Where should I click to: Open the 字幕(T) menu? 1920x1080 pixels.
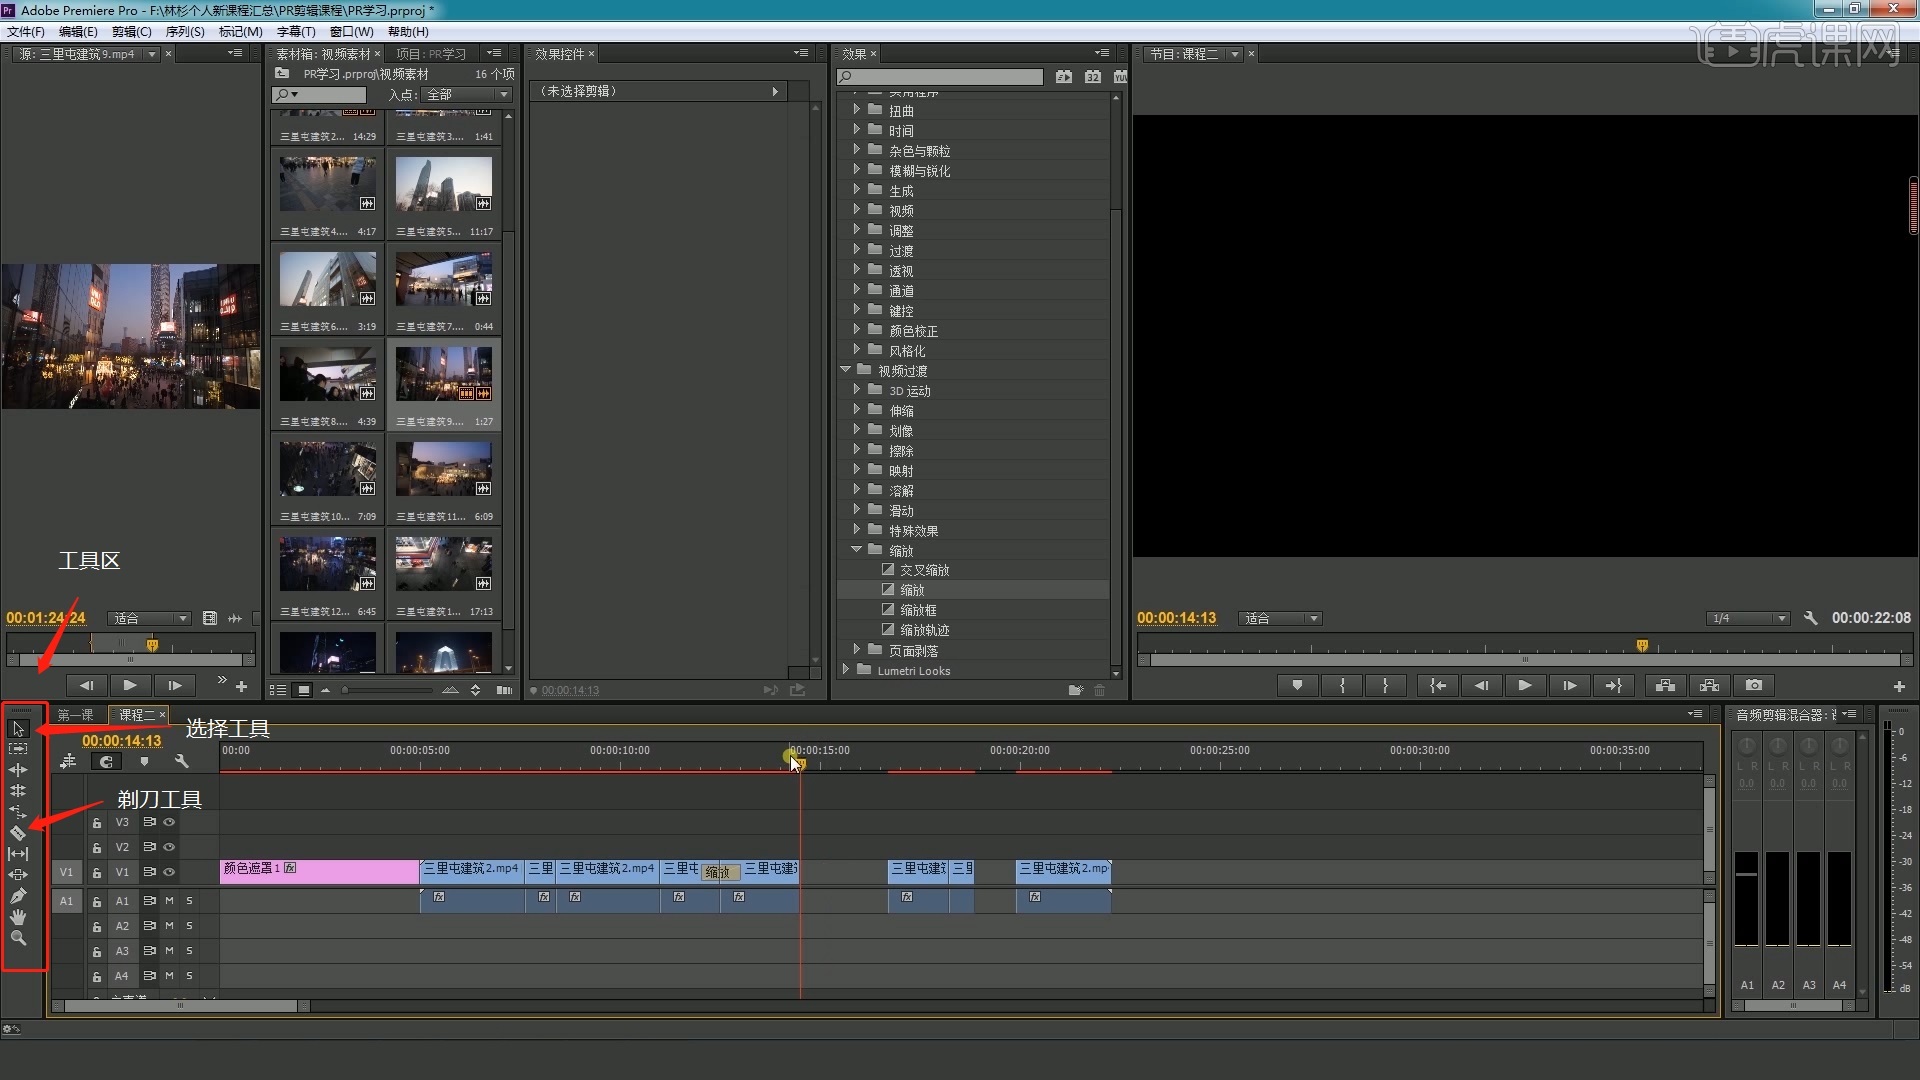(x=296, y=32)
